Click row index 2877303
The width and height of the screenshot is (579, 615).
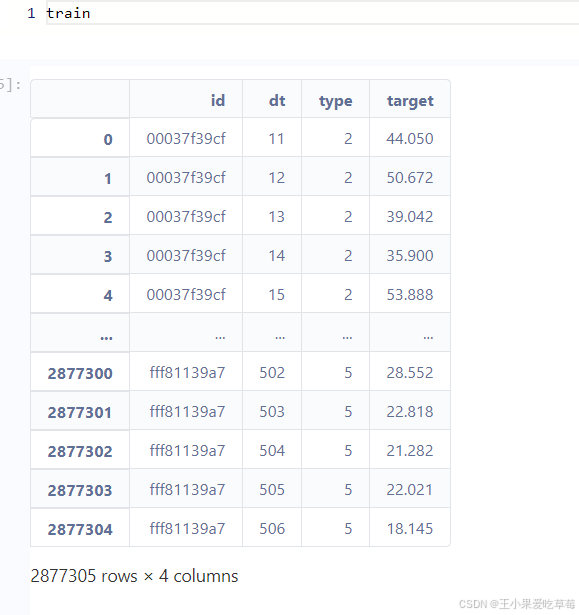[80, 490]
